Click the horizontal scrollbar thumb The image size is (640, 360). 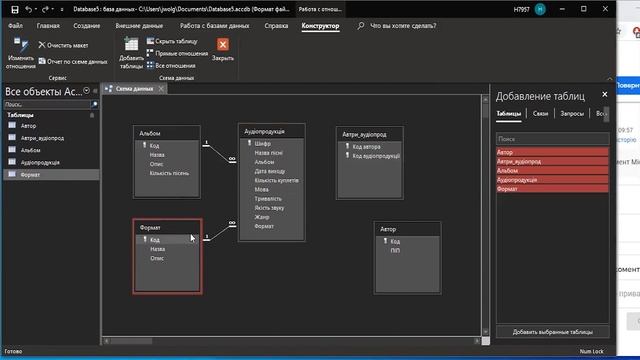coord(131,340)
